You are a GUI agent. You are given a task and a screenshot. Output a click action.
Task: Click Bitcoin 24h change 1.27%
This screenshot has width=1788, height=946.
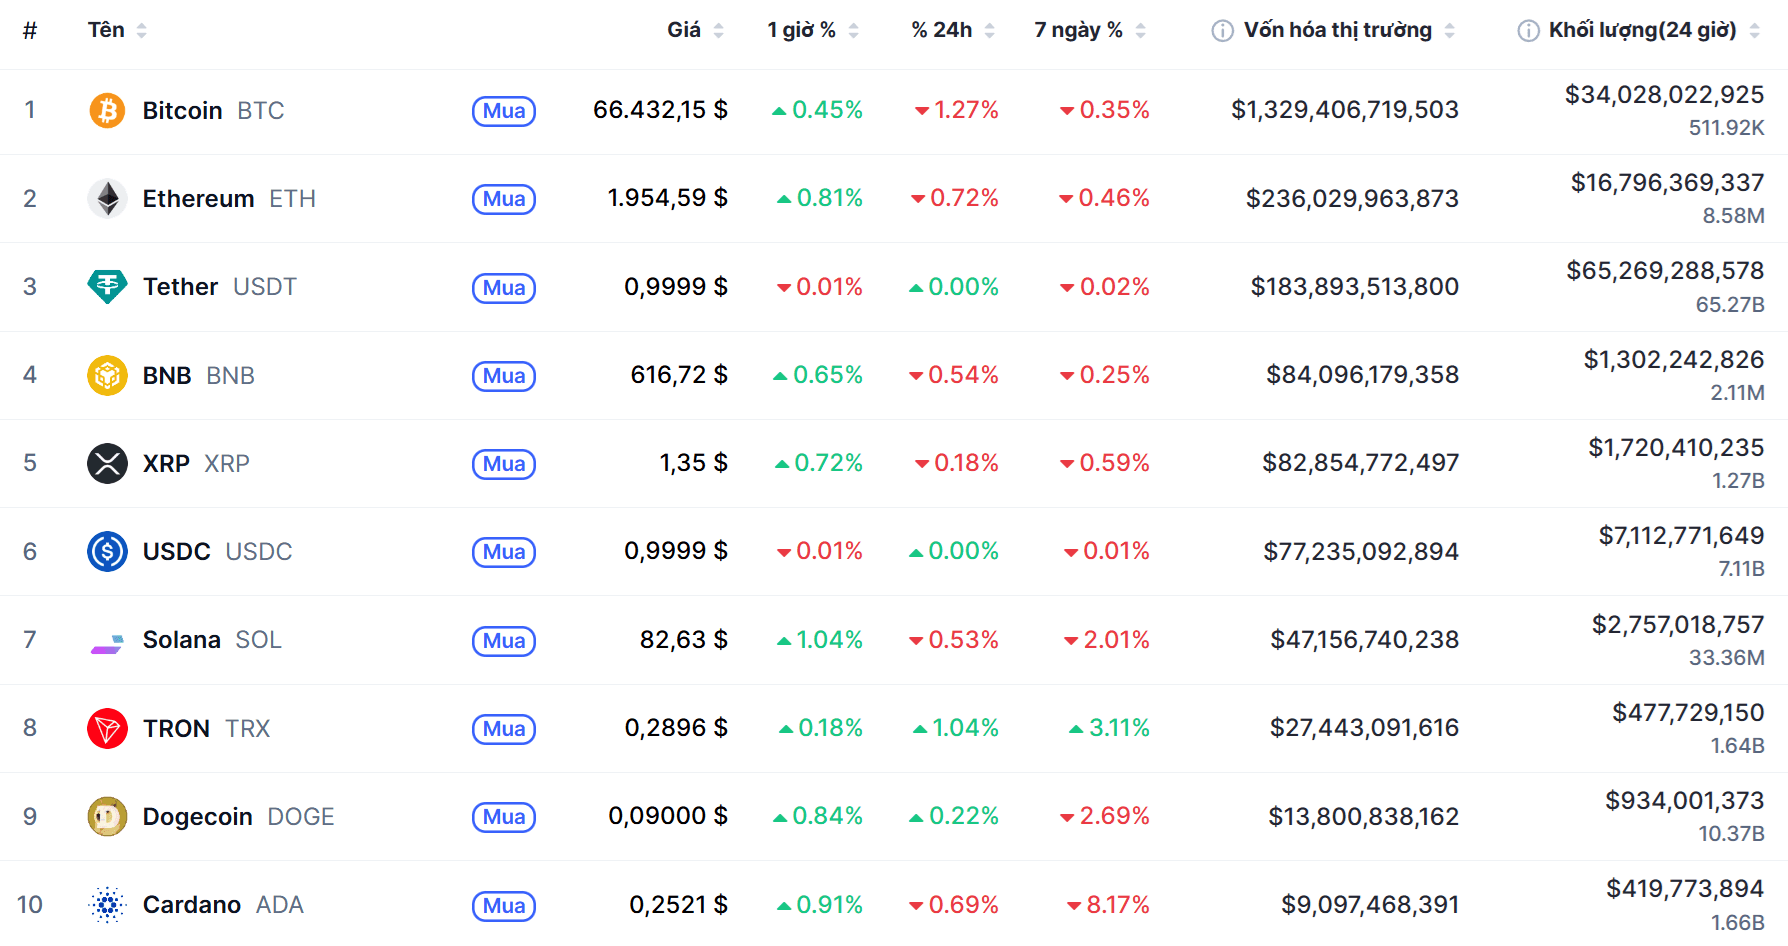957,110
